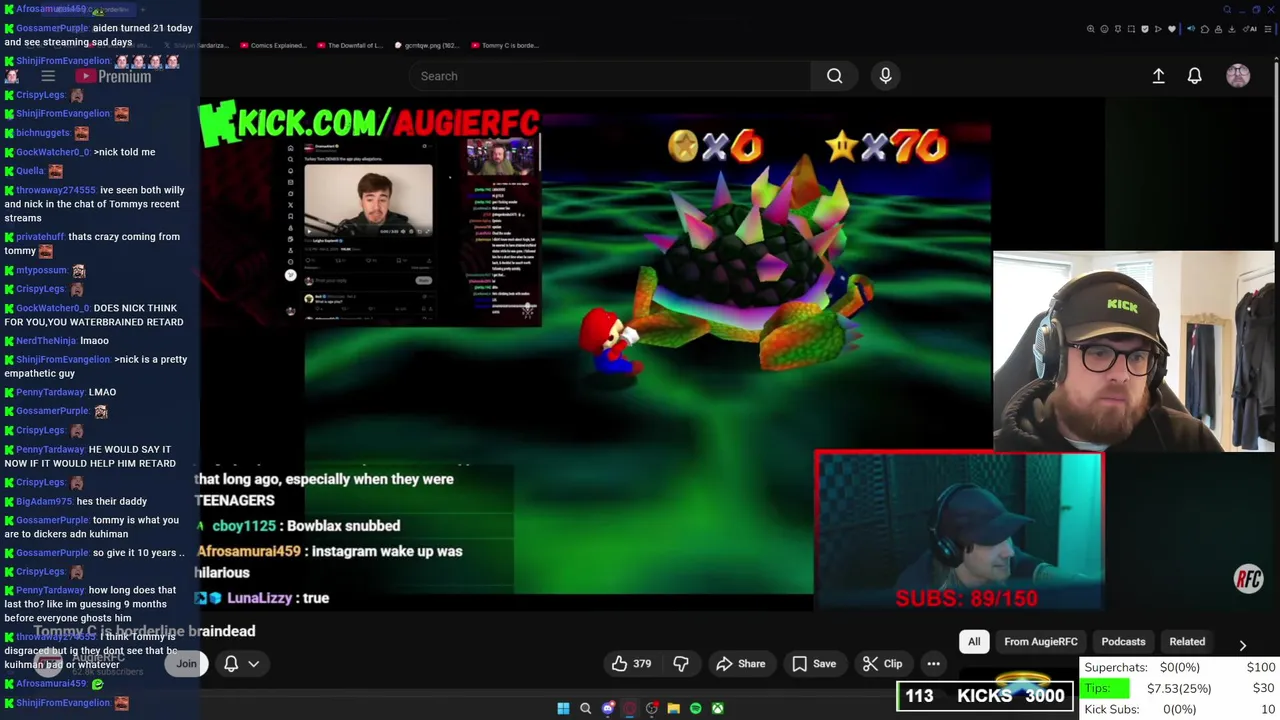
Task: Open browser downloads icon
Action: point(1231,29)
